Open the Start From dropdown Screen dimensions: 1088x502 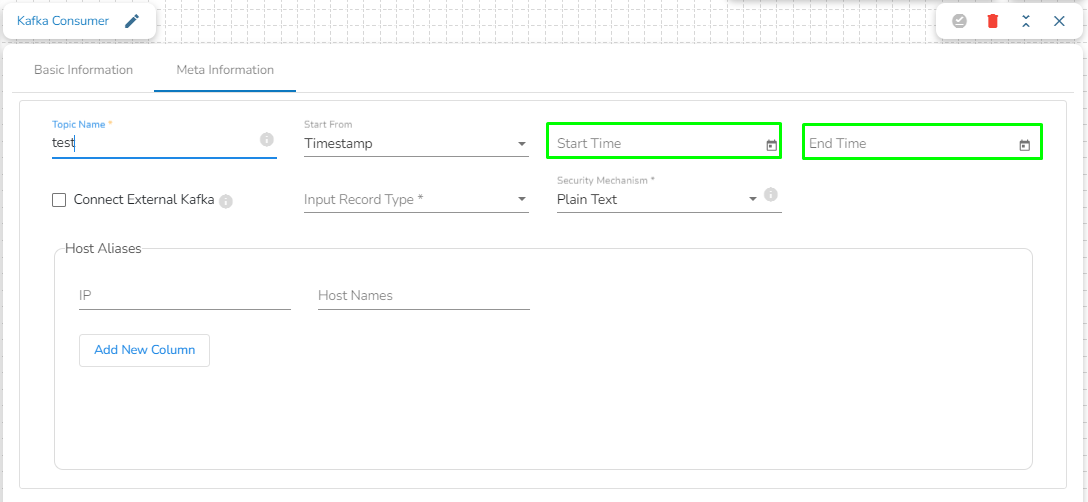point(416,144)
